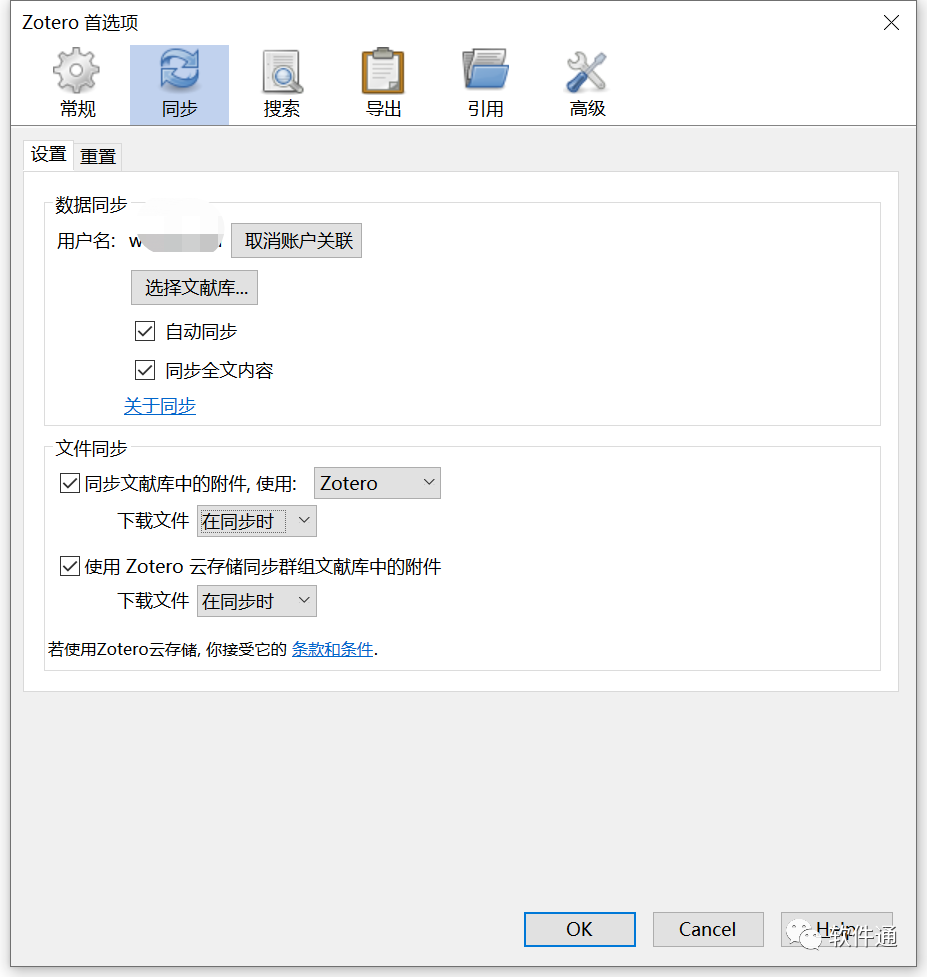Toggle 使用 Zotero 云存储同步群组文献库 checkbox

pyautogui.click(x=70, y=566)
